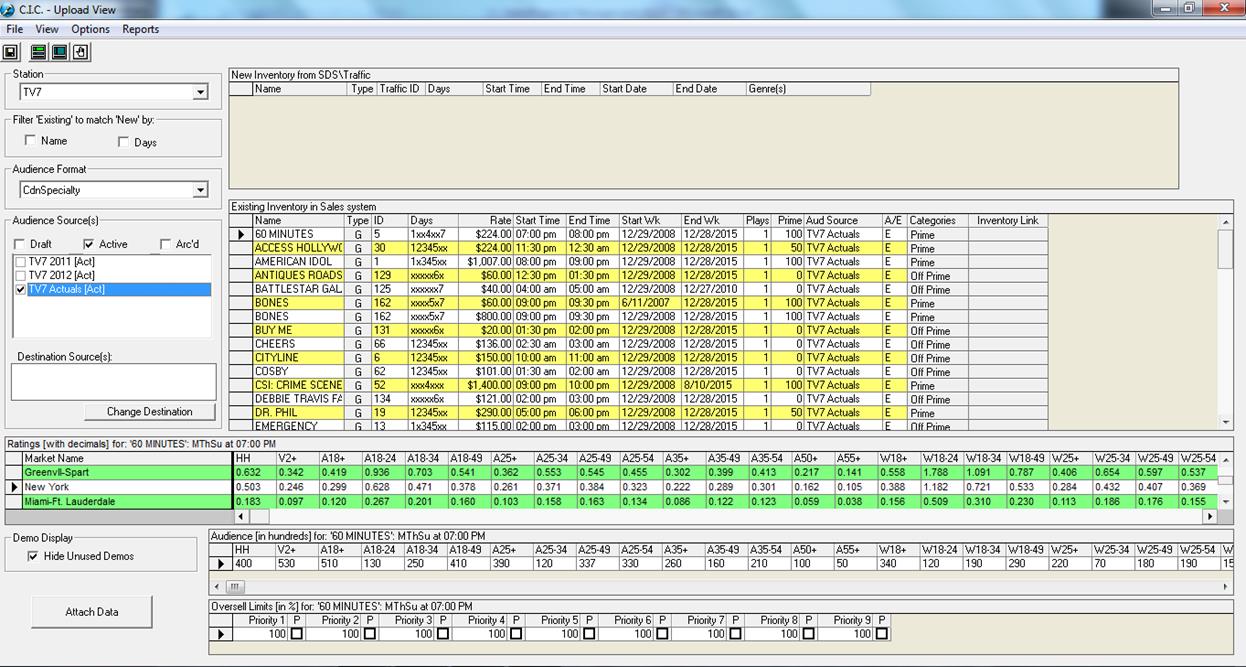Click row arrow marker beside New York market
Image resolution: width=1246 pixels, height=667 pixels.
[14, 487]
